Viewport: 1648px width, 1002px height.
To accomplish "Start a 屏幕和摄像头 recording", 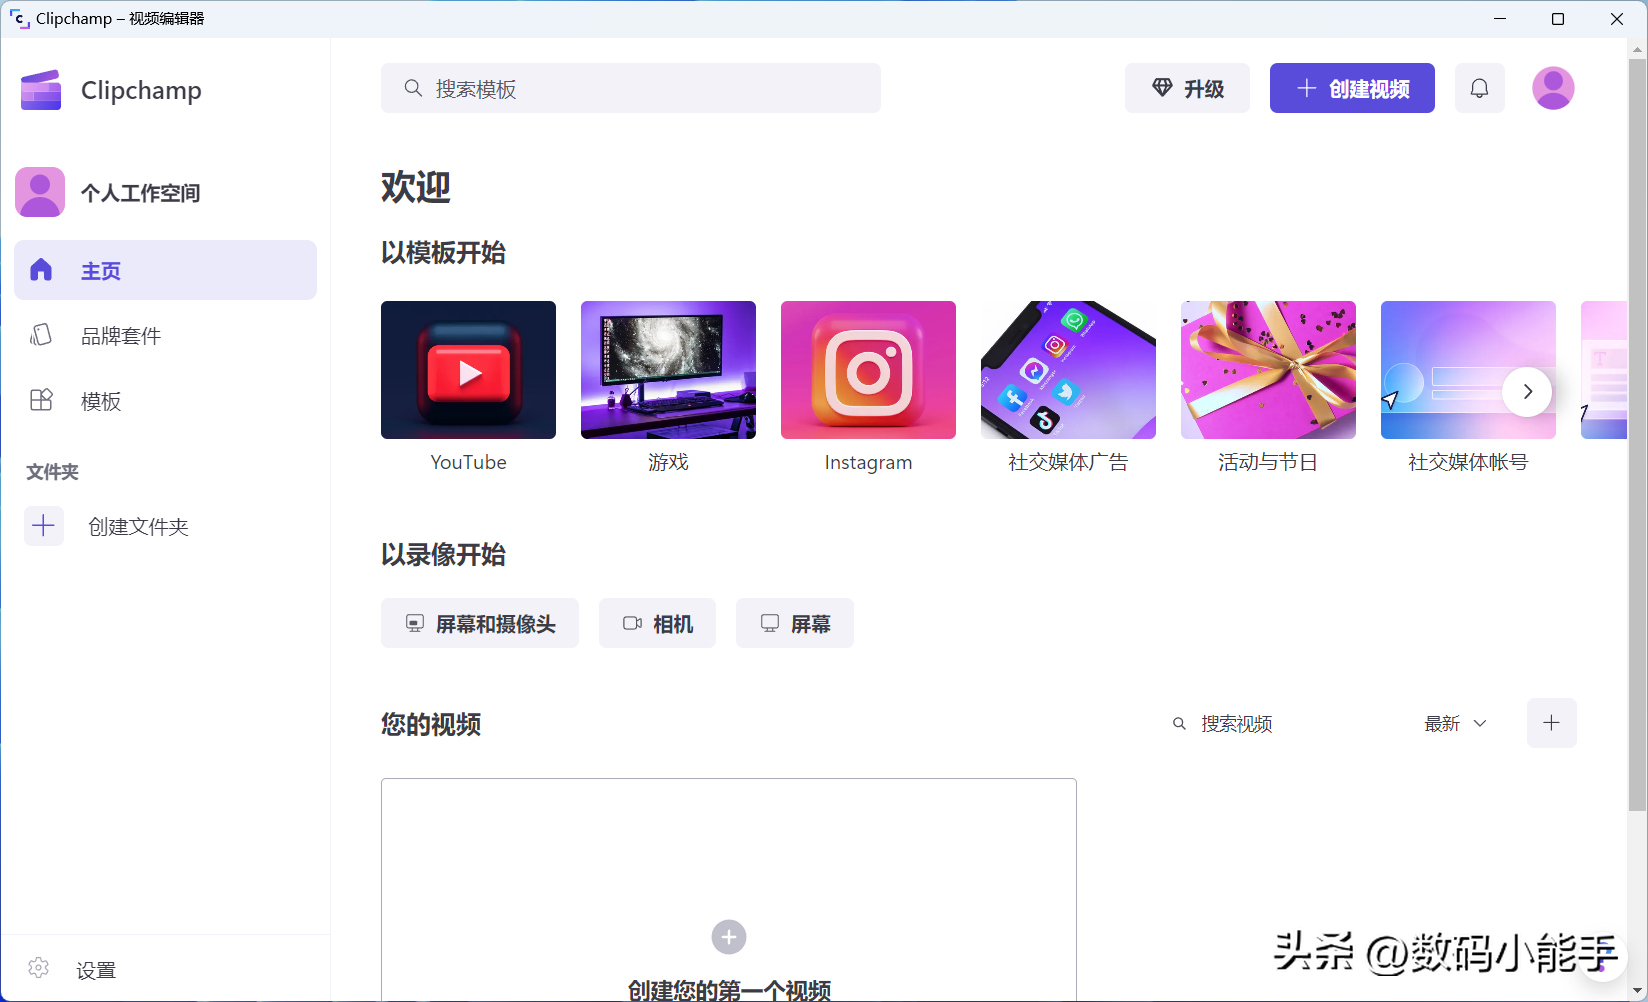I will click(479, 623).
